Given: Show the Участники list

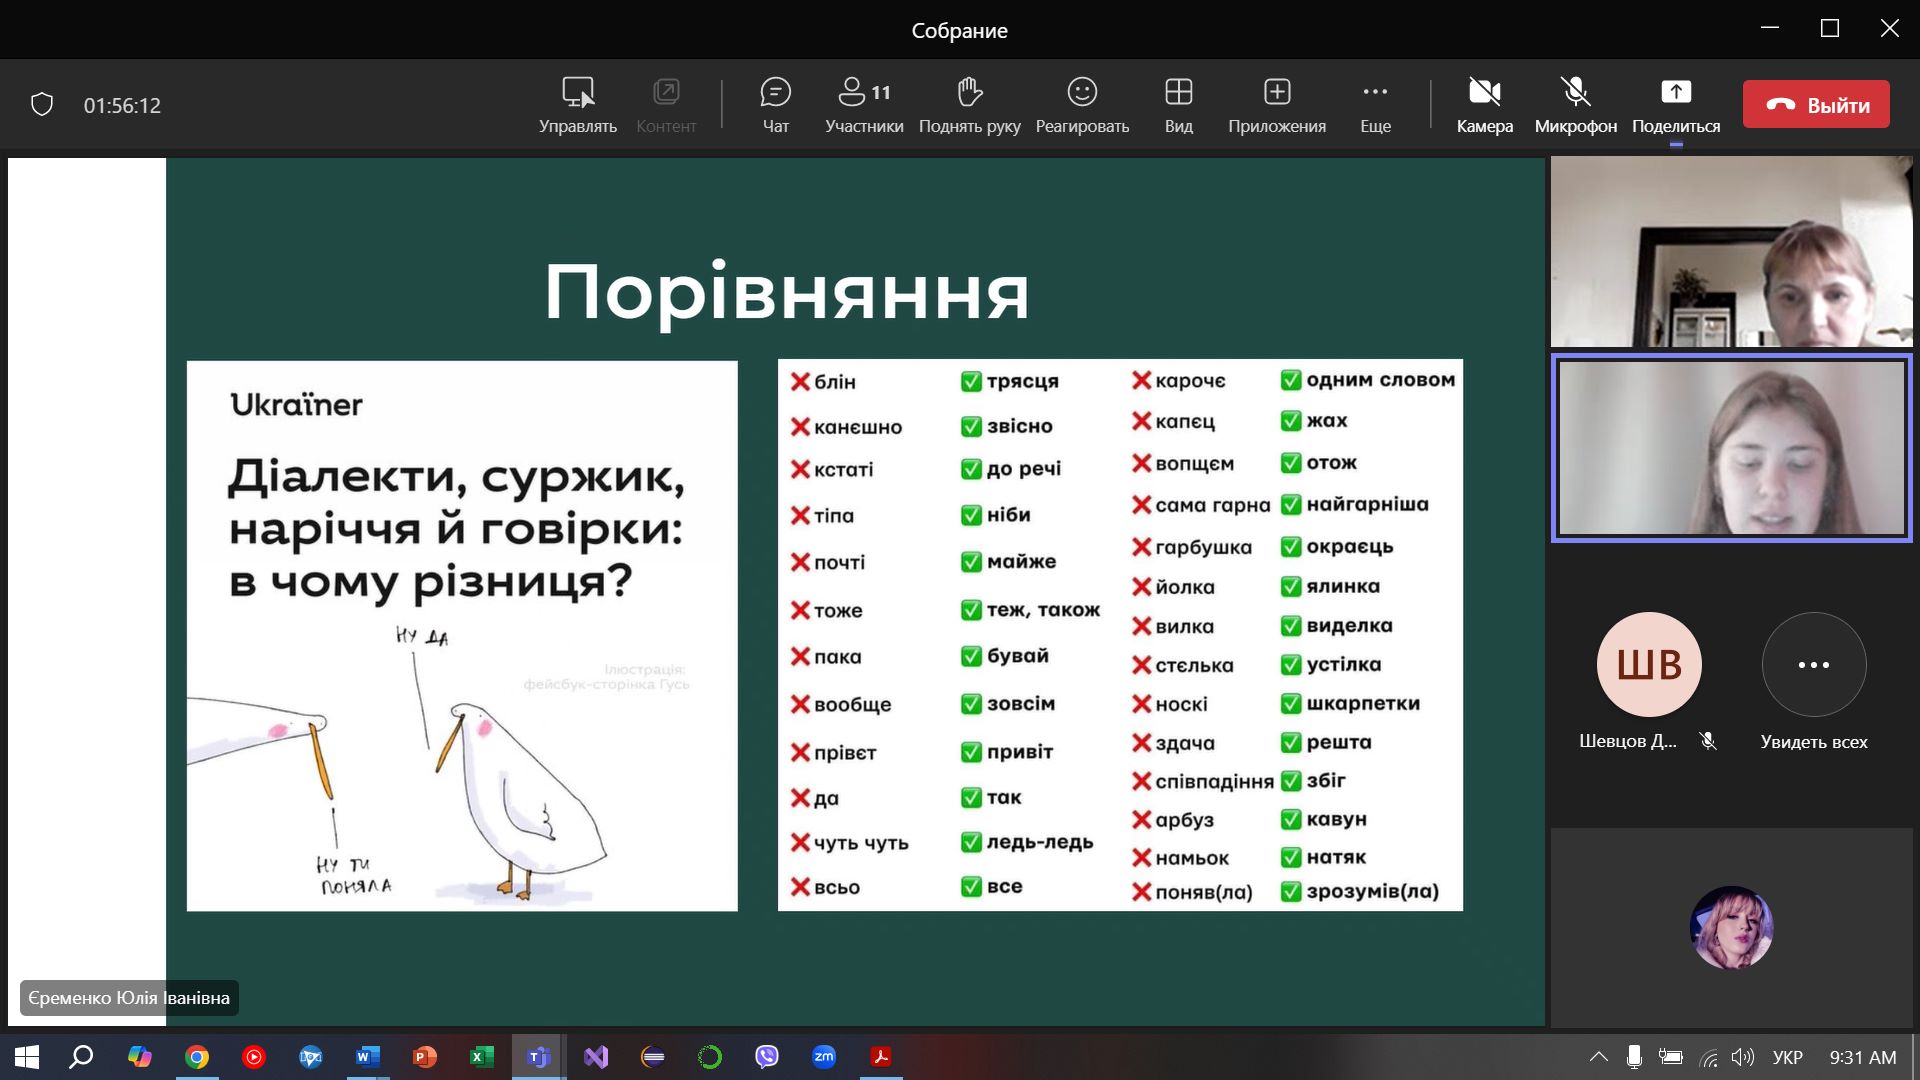Looking at the screenshot, I should (864, 105).
